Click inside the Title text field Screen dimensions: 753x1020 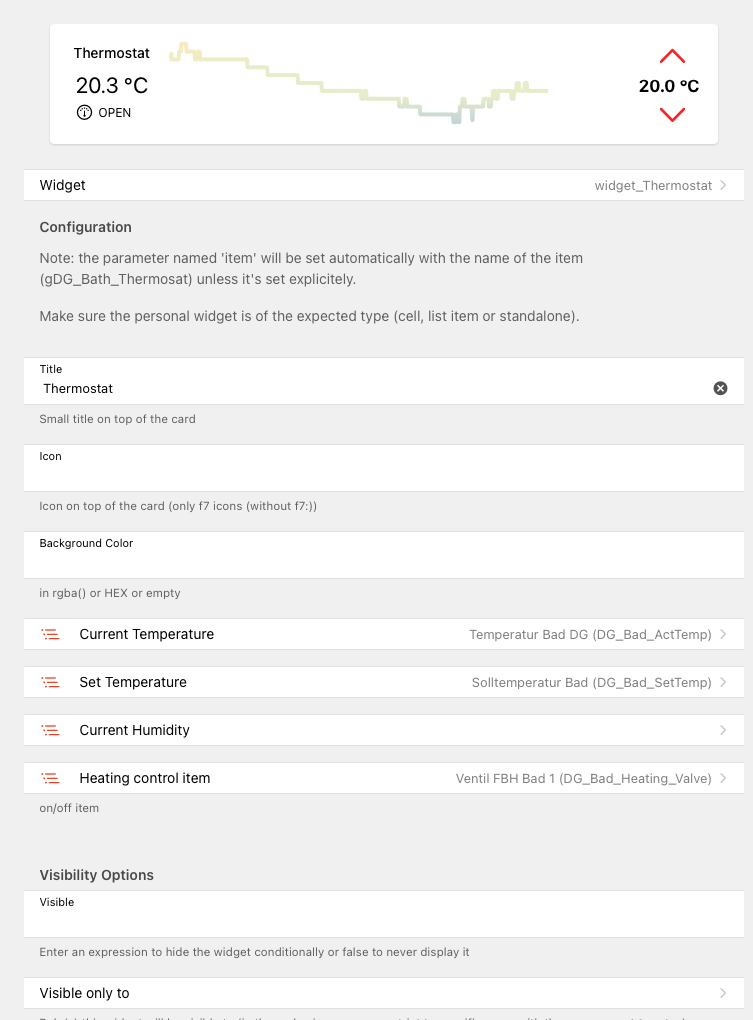pos(300,388)
